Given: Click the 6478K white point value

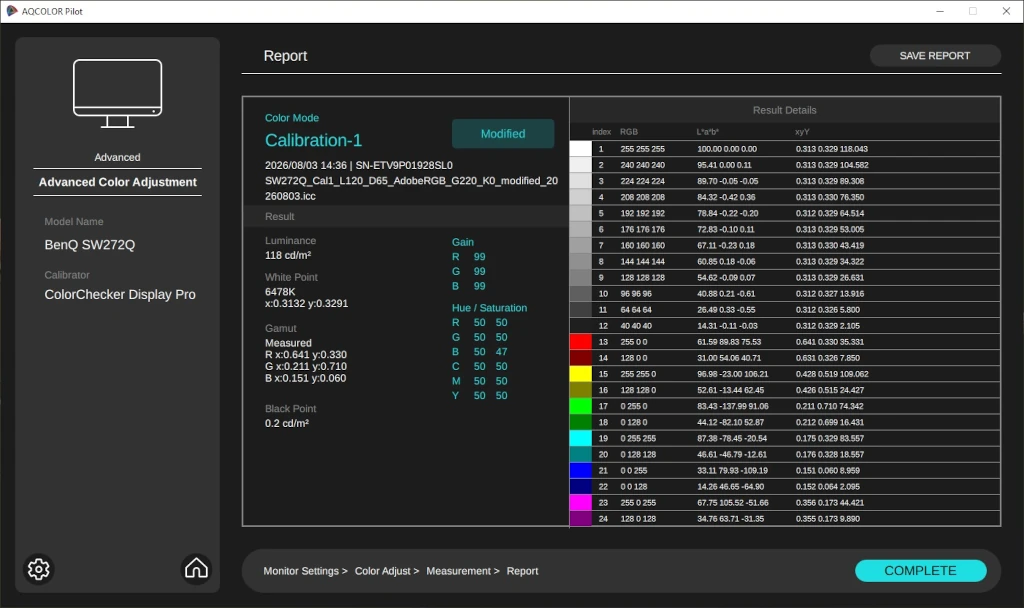Looking at the screenshot, I should pyautogui.click(x=280, y=291).
